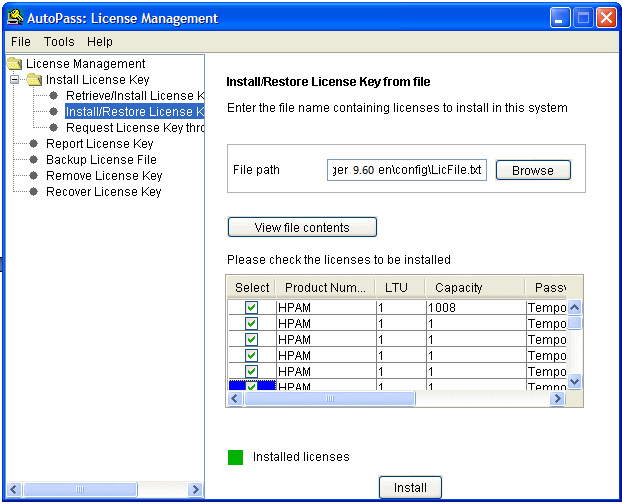Open Remove License Key in the tree
Image resolution: width=622 pixels, height=504 pixels.
(x=104, y=176)
